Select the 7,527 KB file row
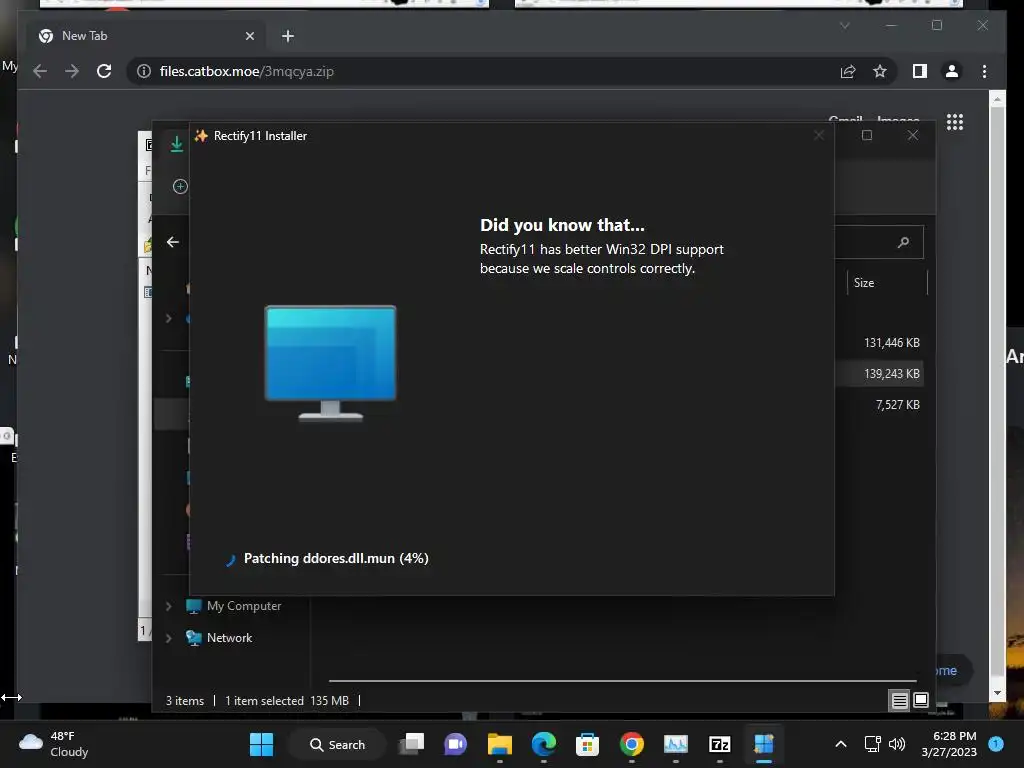 coord(897,405)
